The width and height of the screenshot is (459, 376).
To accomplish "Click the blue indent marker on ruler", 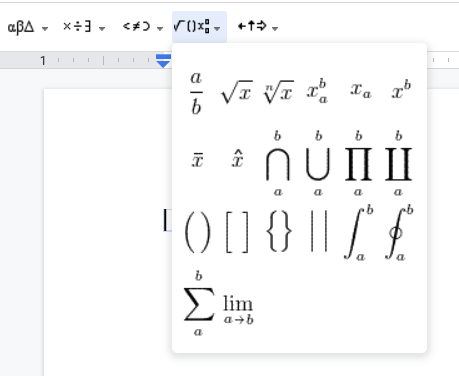I will (163, 61).
